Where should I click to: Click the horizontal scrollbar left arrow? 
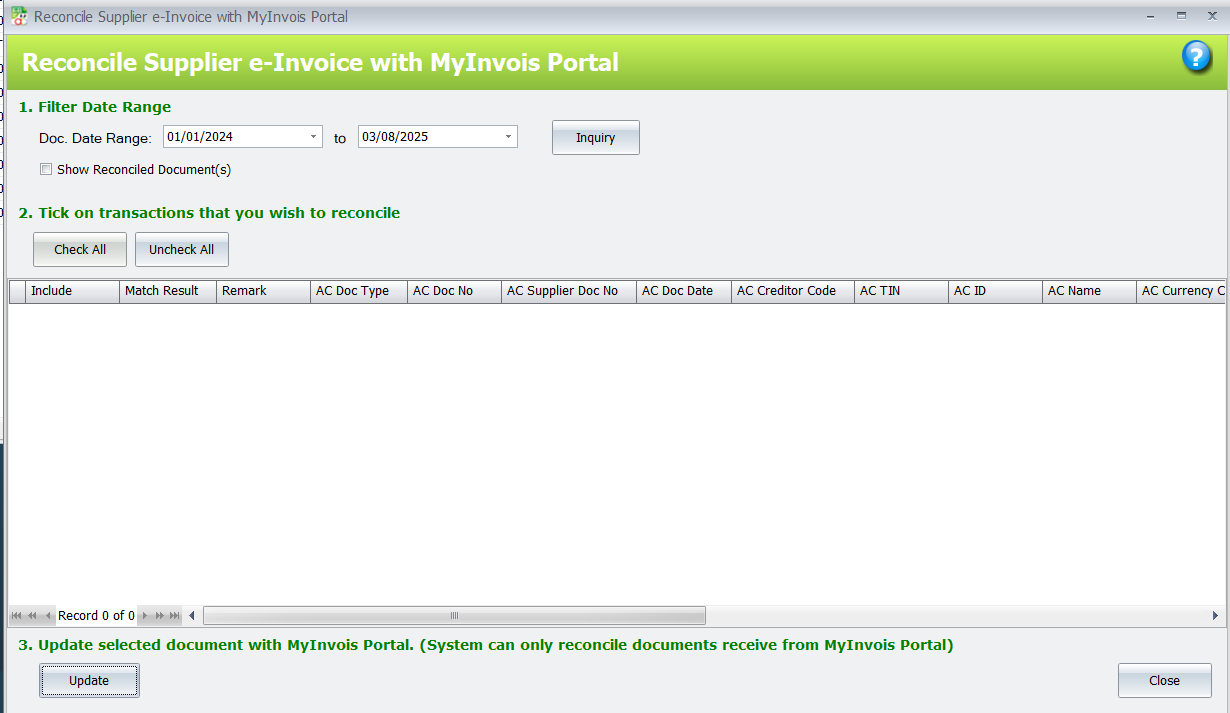[192, 616]
